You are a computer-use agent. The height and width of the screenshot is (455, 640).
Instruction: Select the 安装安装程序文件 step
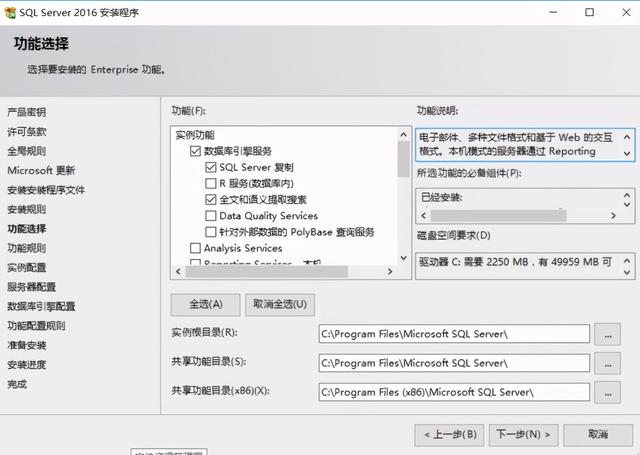pos(46,190)
